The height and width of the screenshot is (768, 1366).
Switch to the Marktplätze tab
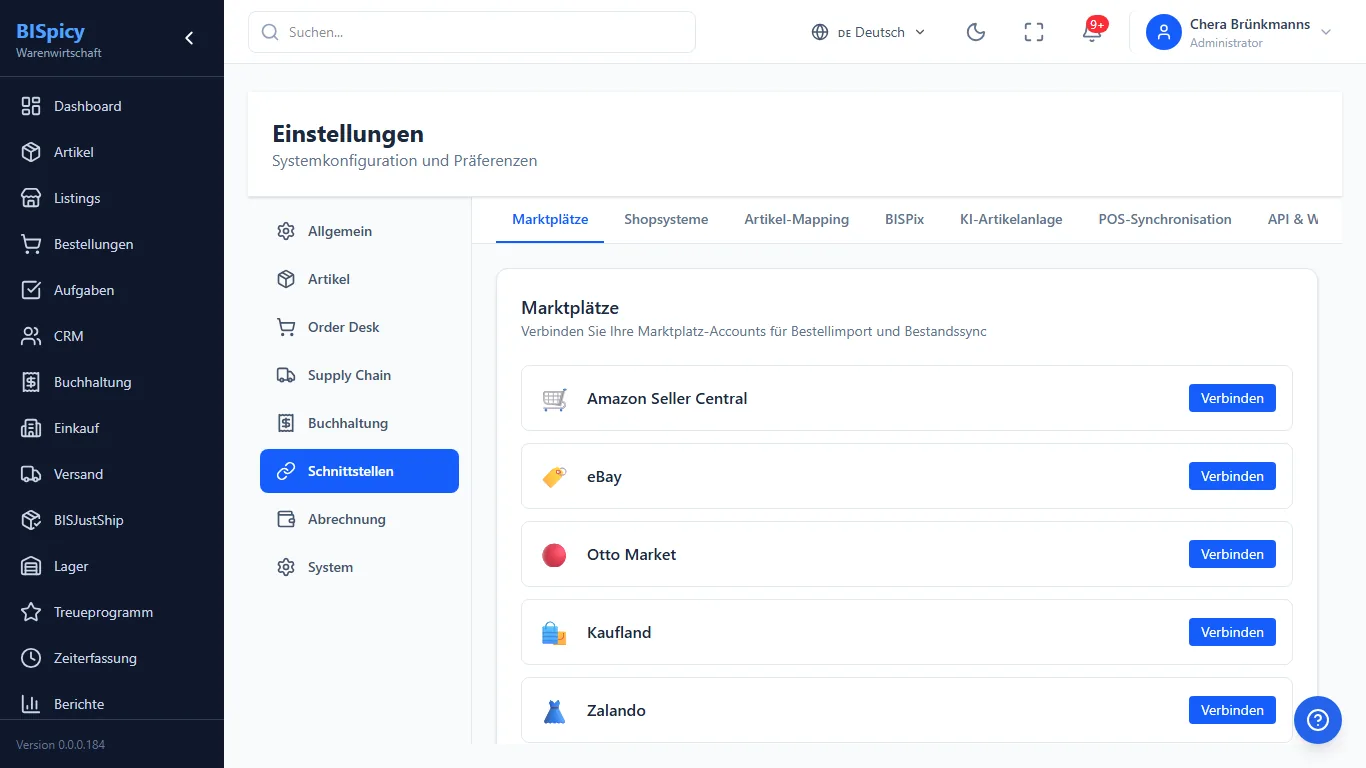pyautogui.click(x=550, y=219)
